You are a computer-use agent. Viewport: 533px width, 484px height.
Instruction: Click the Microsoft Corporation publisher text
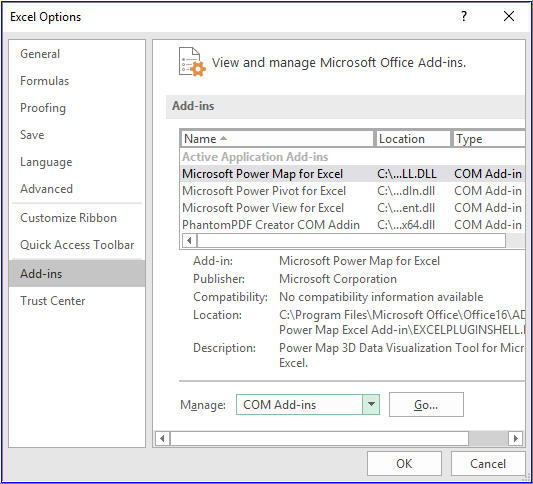click(x=338, y=279)
